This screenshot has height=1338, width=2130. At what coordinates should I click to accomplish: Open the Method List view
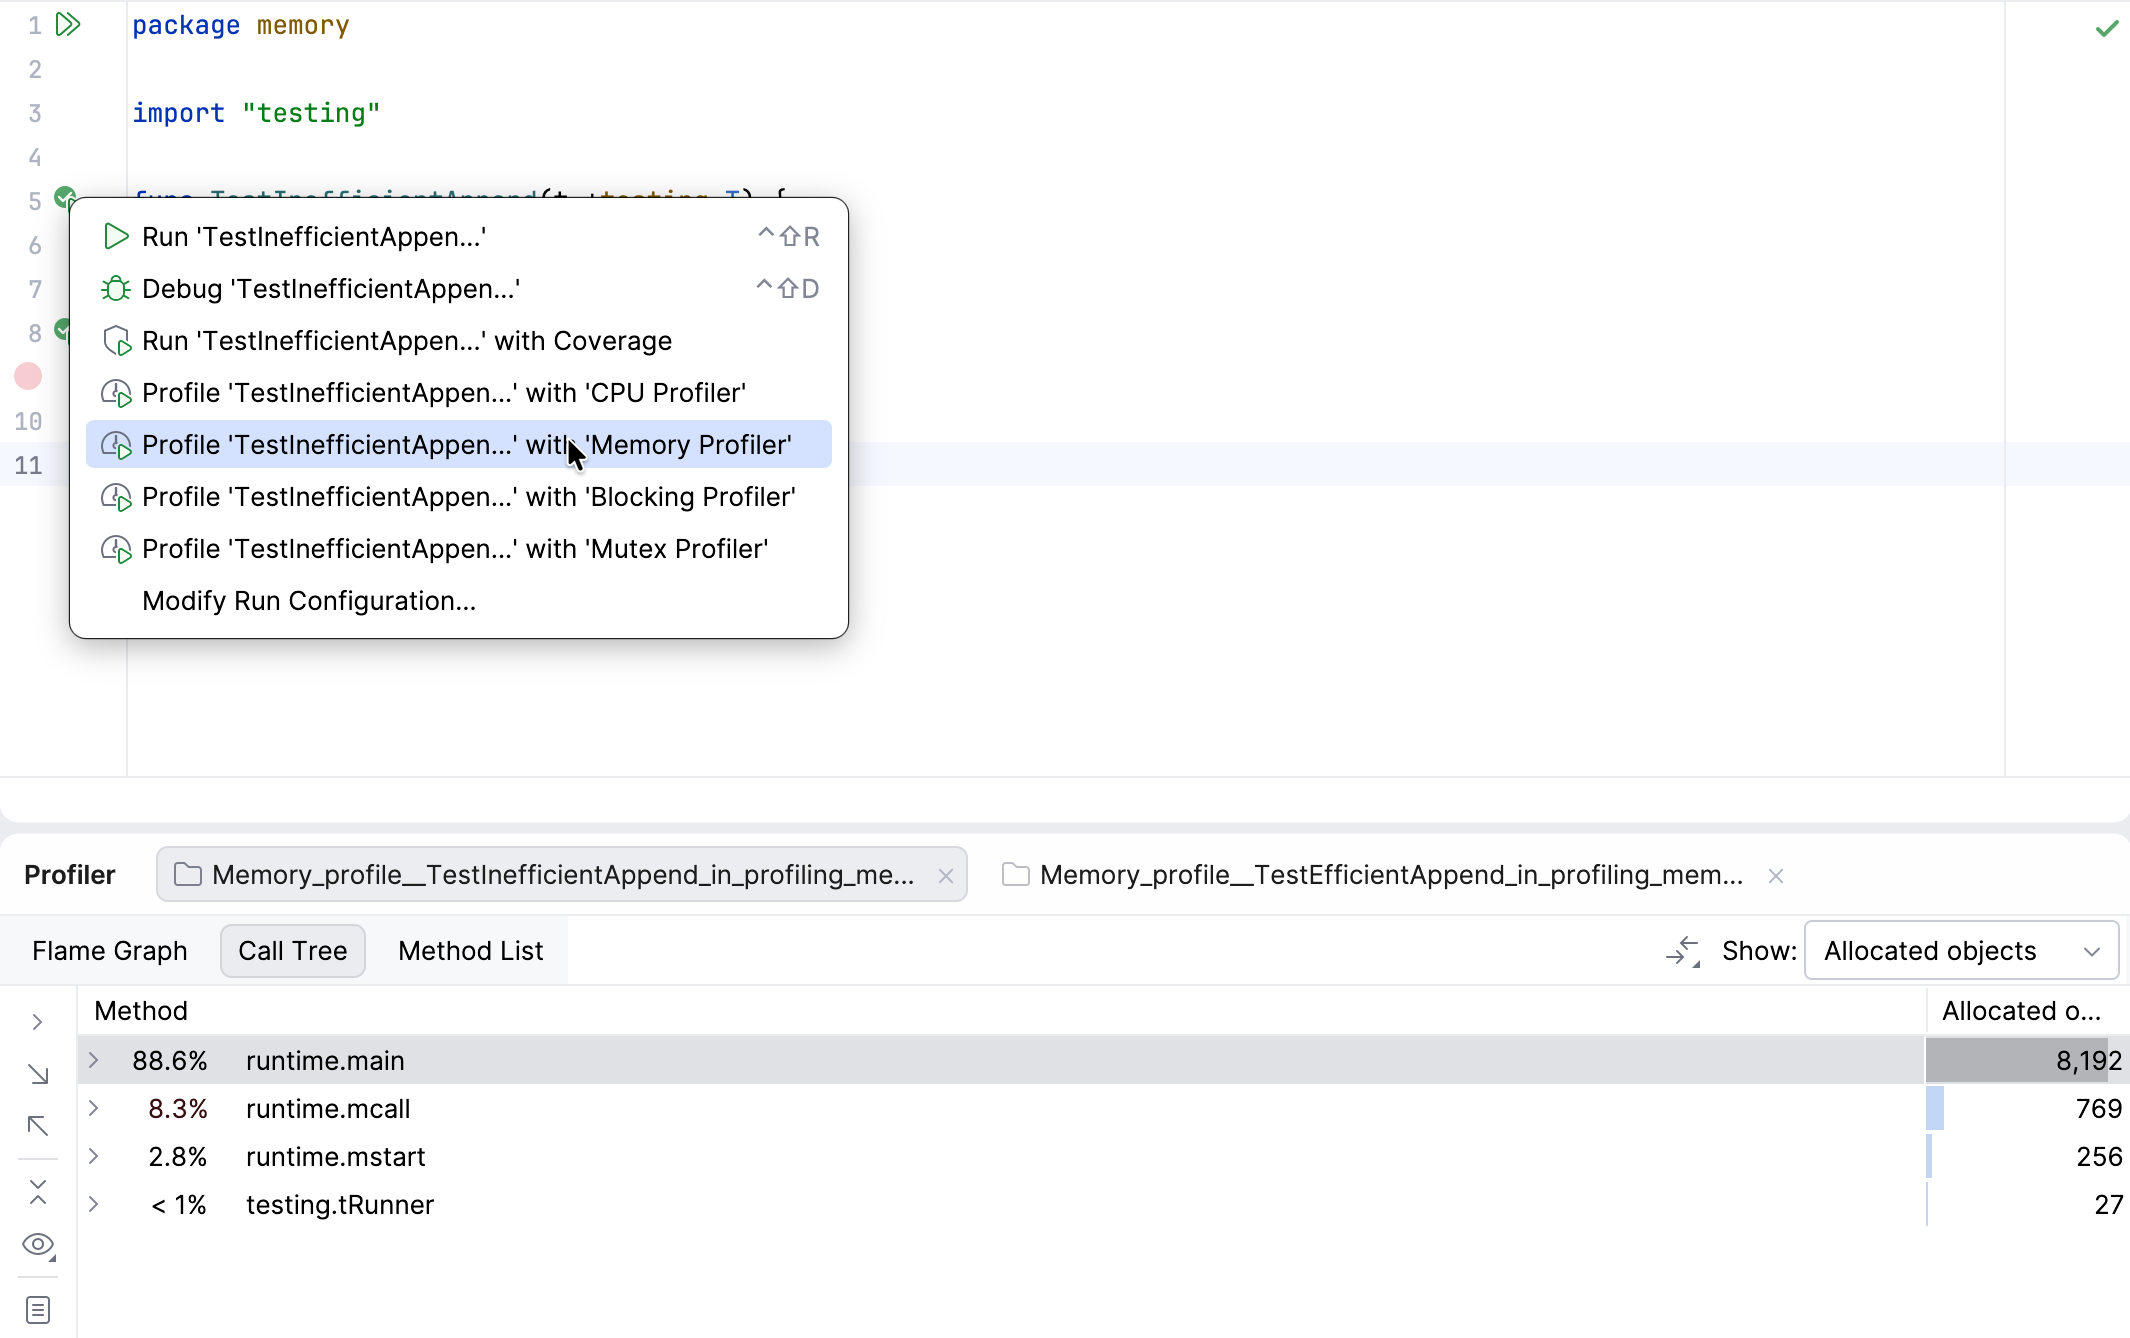[x=470, y=951]
